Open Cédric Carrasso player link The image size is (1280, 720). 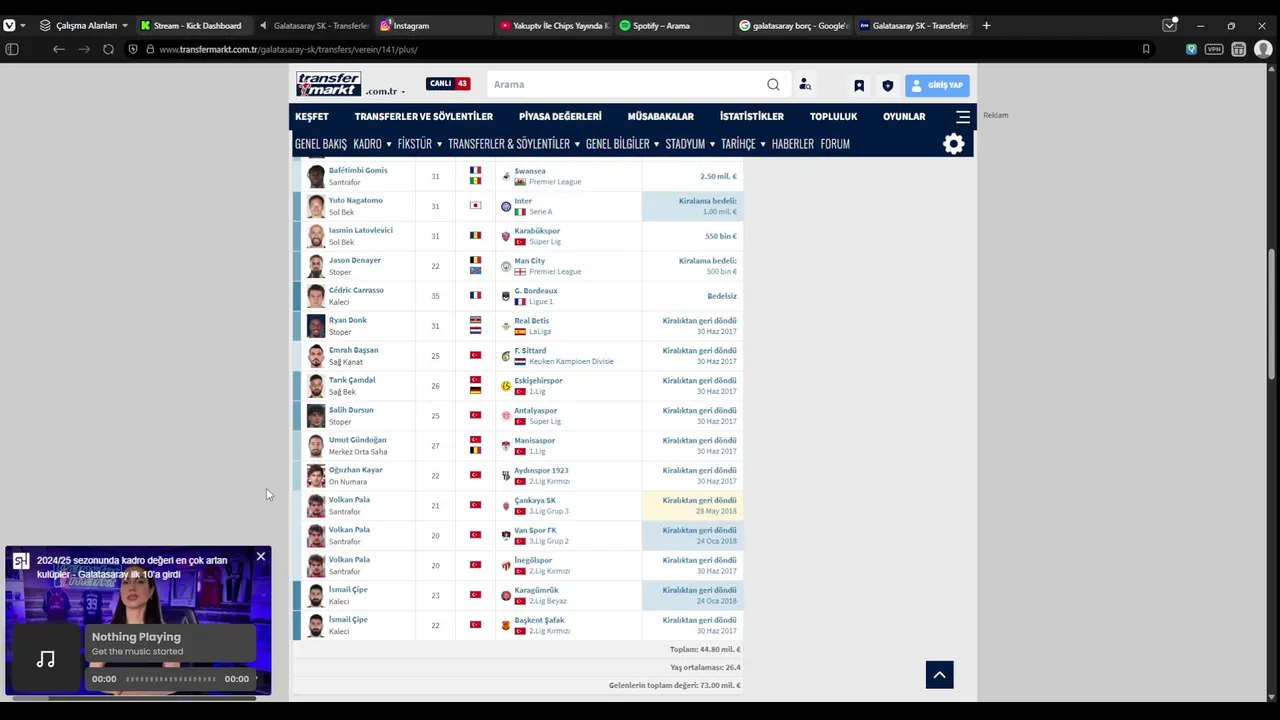(x=356, y=290)
